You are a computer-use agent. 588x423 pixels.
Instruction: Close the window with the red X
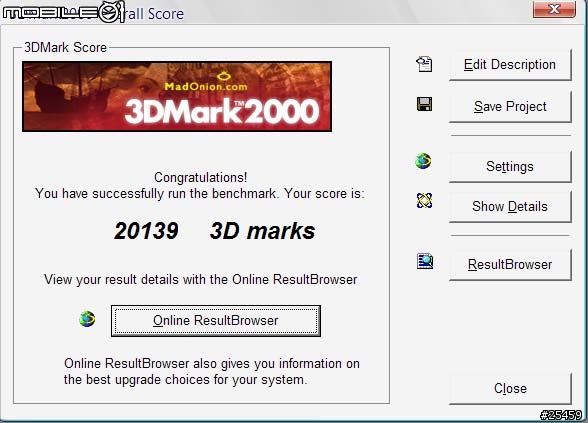(554, 9)
